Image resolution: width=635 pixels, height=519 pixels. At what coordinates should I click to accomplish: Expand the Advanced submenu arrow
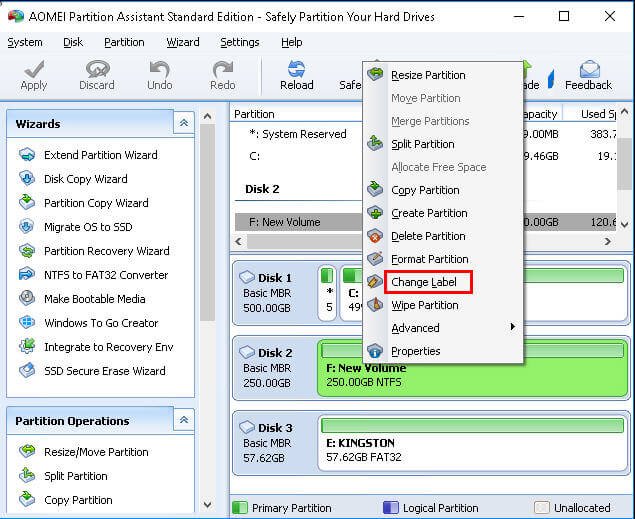pos(513,327)
